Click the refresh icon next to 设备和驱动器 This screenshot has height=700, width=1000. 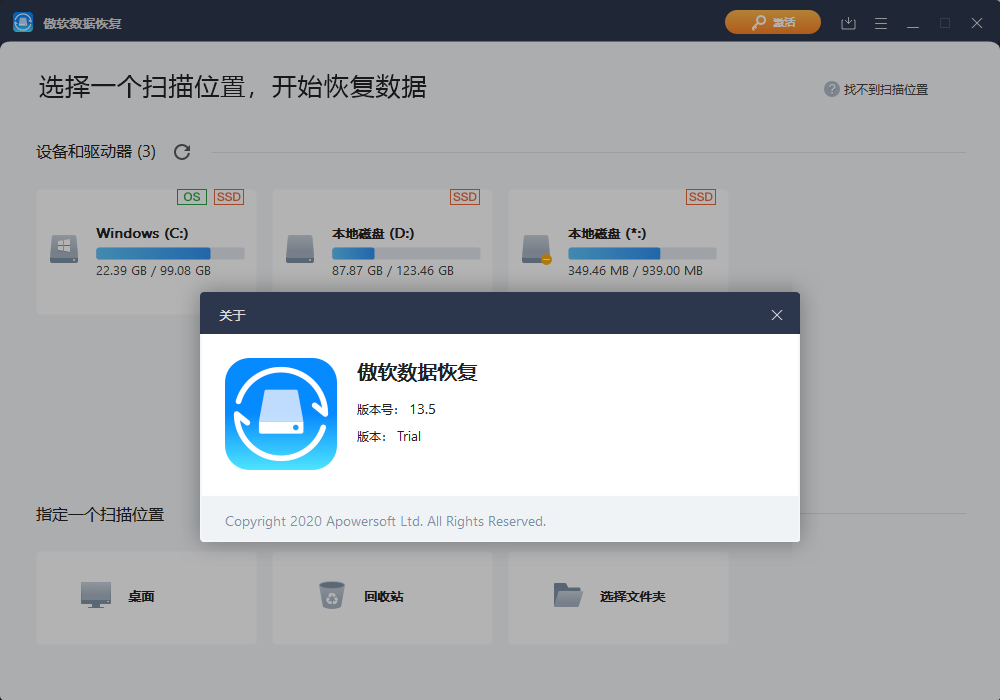point(181,152)
